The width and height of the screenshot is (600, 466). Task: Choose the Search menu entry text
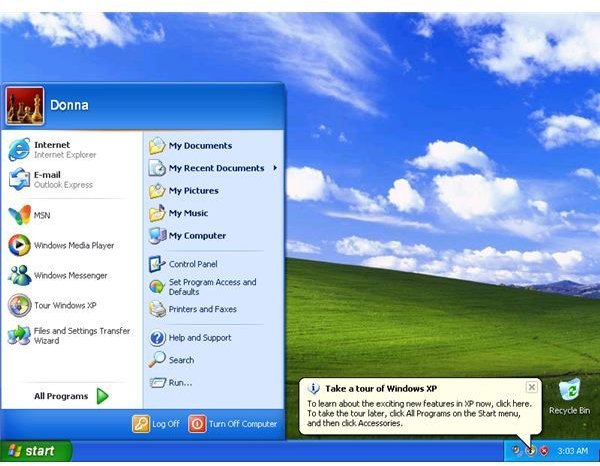(x=181, y=360)
